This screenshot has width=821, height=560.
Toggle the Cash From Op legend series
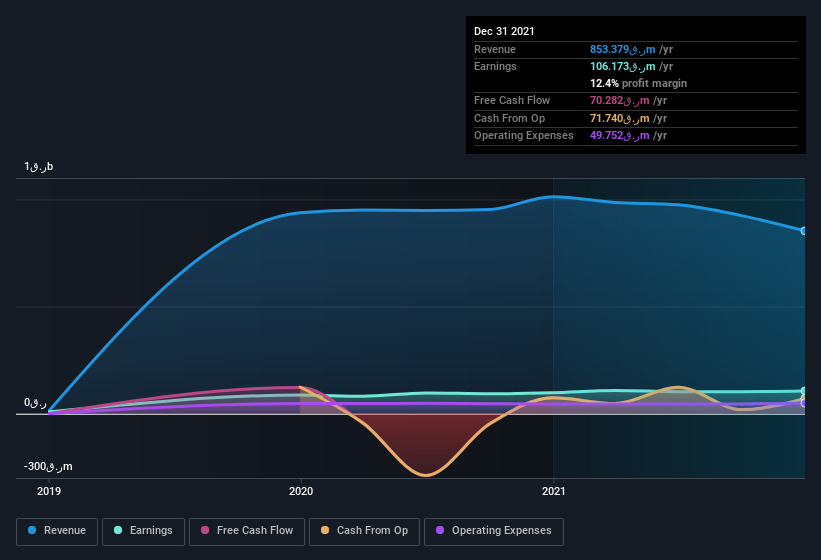(364, 531)
